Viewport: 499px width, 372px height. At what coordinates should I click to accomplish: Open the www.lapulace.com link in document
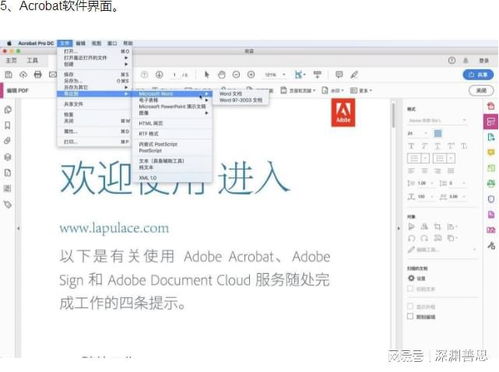pyautogui.click(x=114, y=228)
